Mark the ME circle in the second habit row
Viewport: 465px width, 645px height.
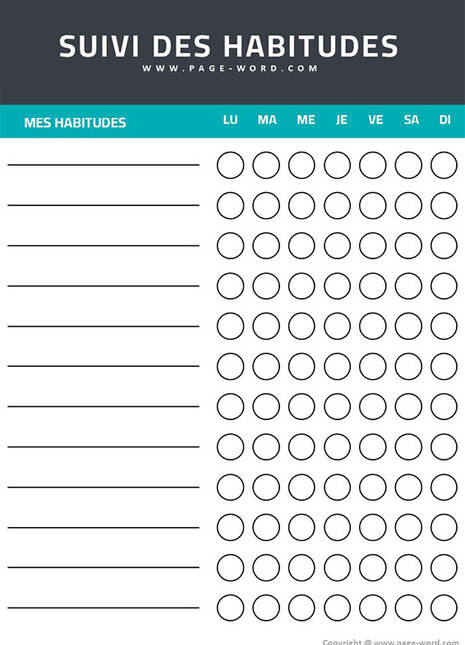[302, 205]
